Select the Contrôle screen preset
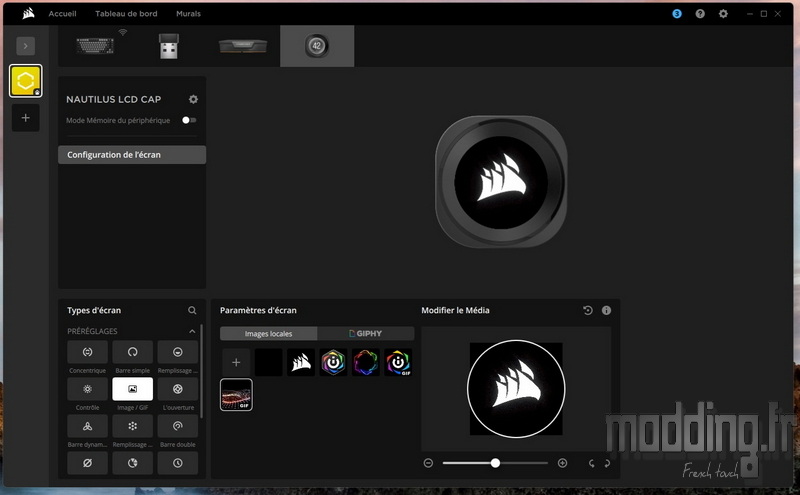800x495 pixels. coord(87,389)
